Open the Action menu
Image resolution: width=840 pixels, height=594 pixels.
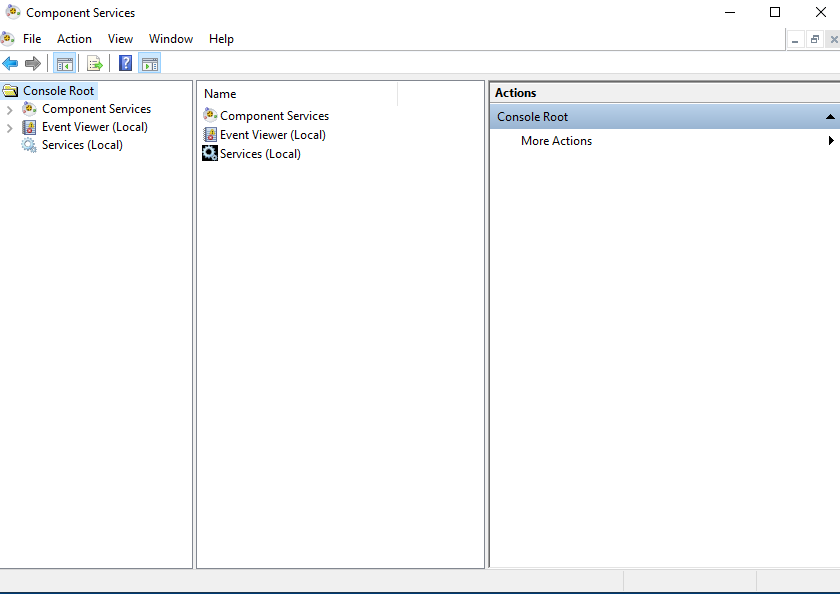74,39
